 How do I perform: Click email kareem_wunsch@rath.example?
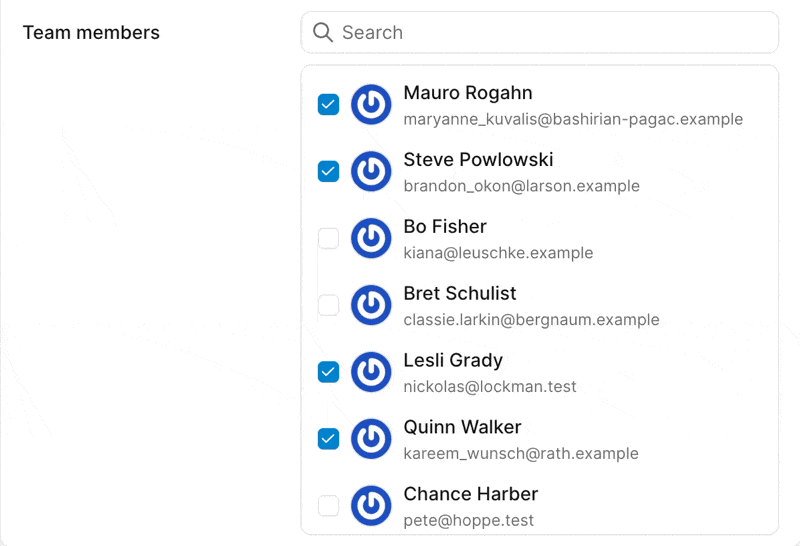521,454
